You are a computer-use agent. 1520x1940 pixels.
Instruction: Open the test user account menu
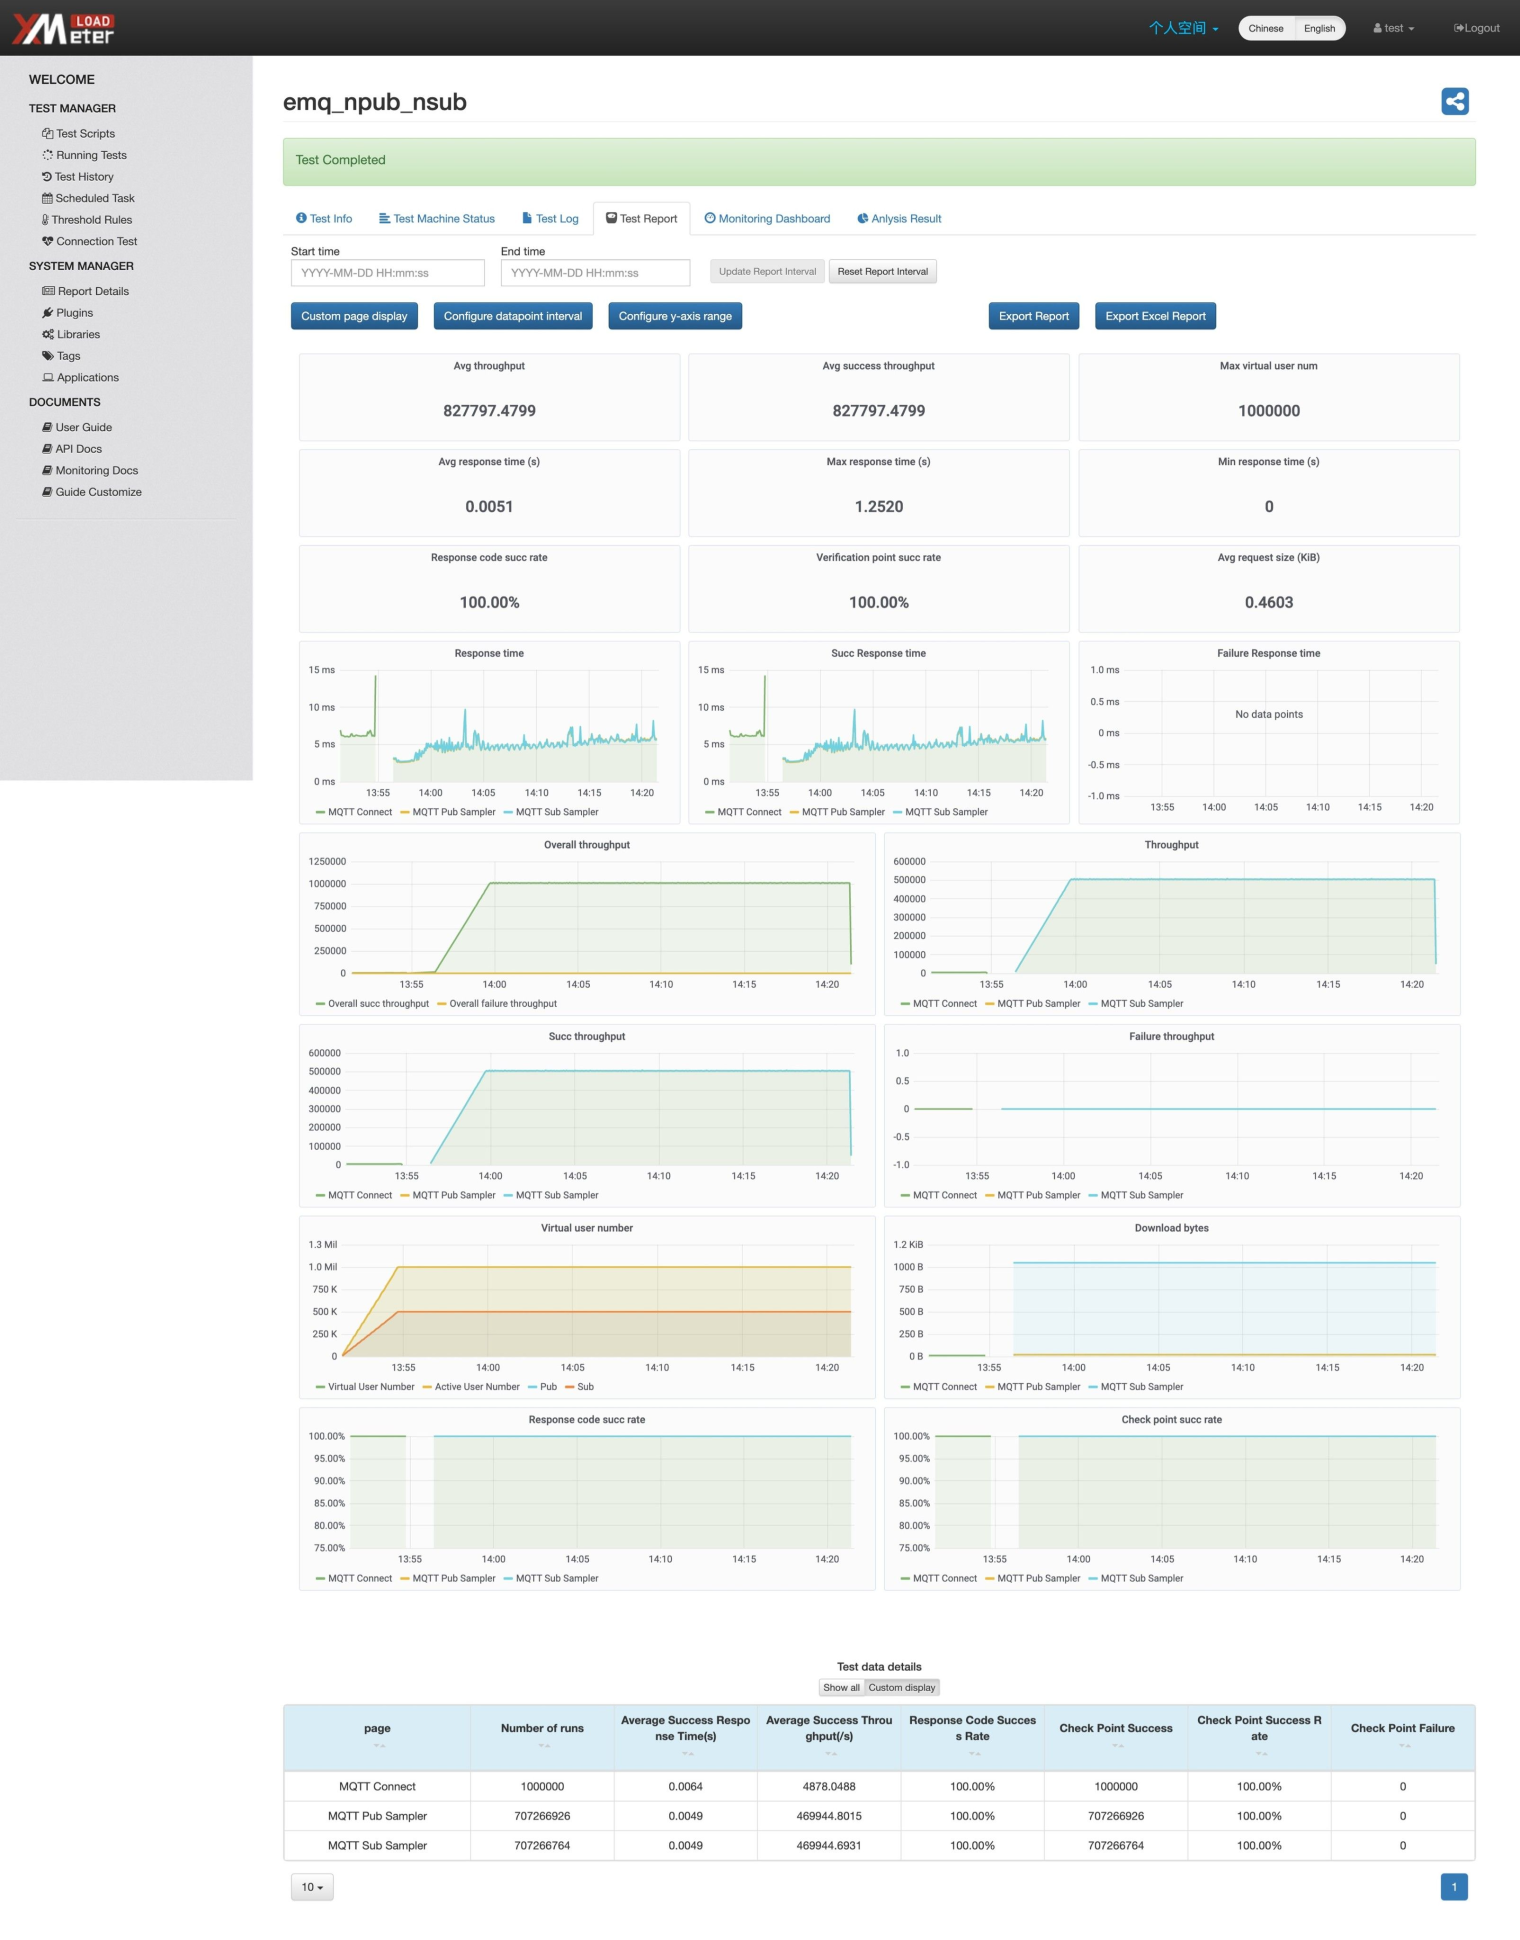[1394, 28]
